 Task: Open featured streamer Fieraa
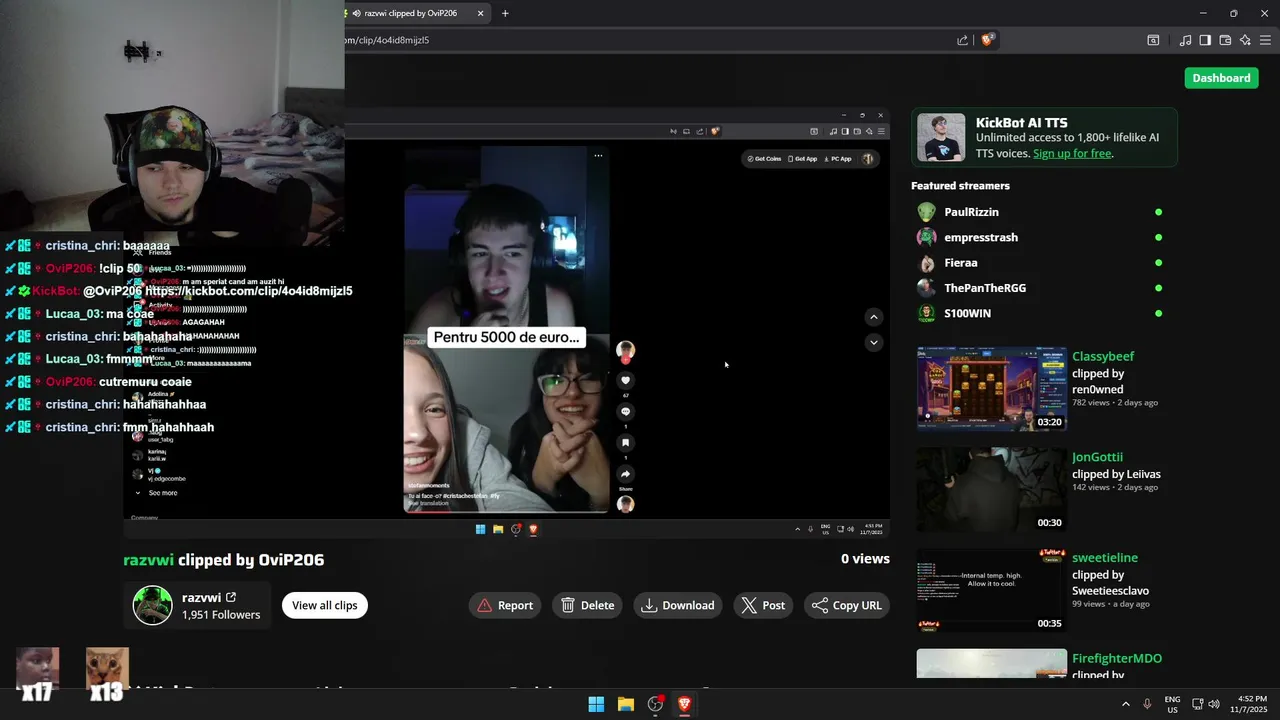point(961,262)
